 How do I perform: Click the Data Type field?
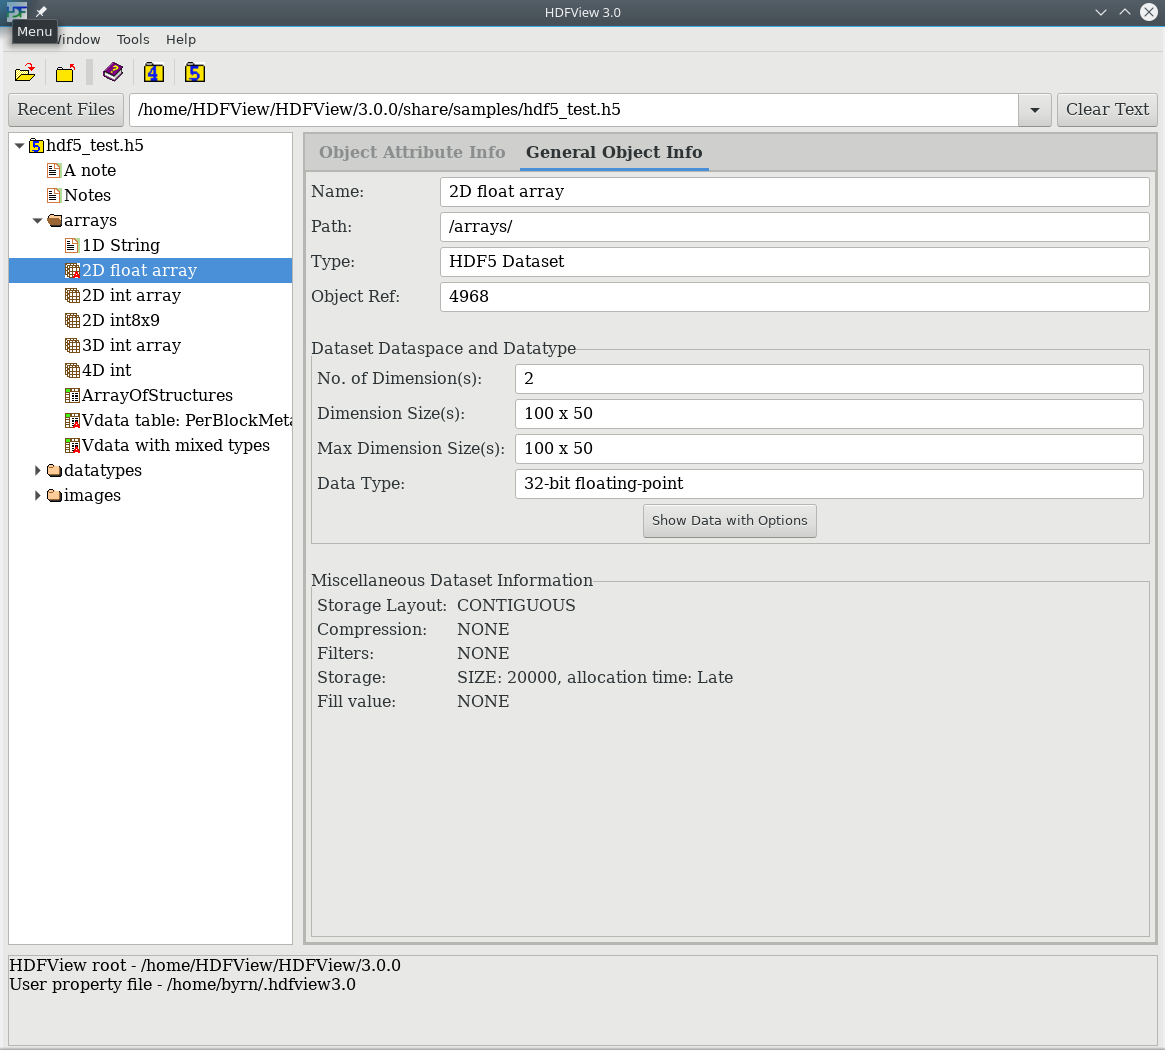[829, 484]
